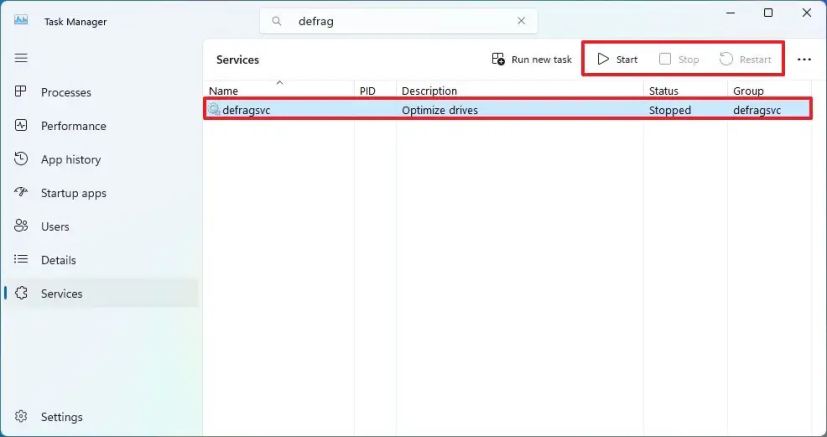Click the defragsvc group cell

tap(757, 110)
